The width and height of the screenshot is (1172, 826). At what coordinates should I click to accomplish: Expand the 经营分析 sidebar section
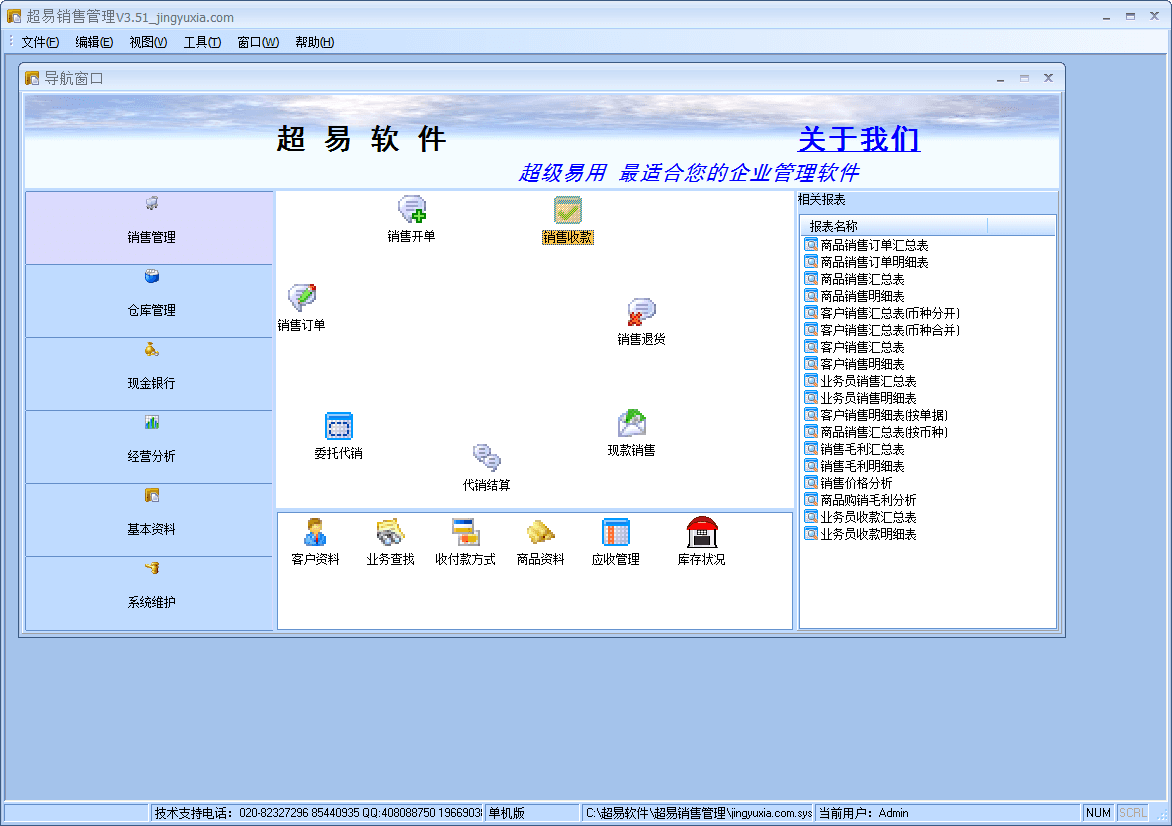pyautogui.click(x=150, y=446)
